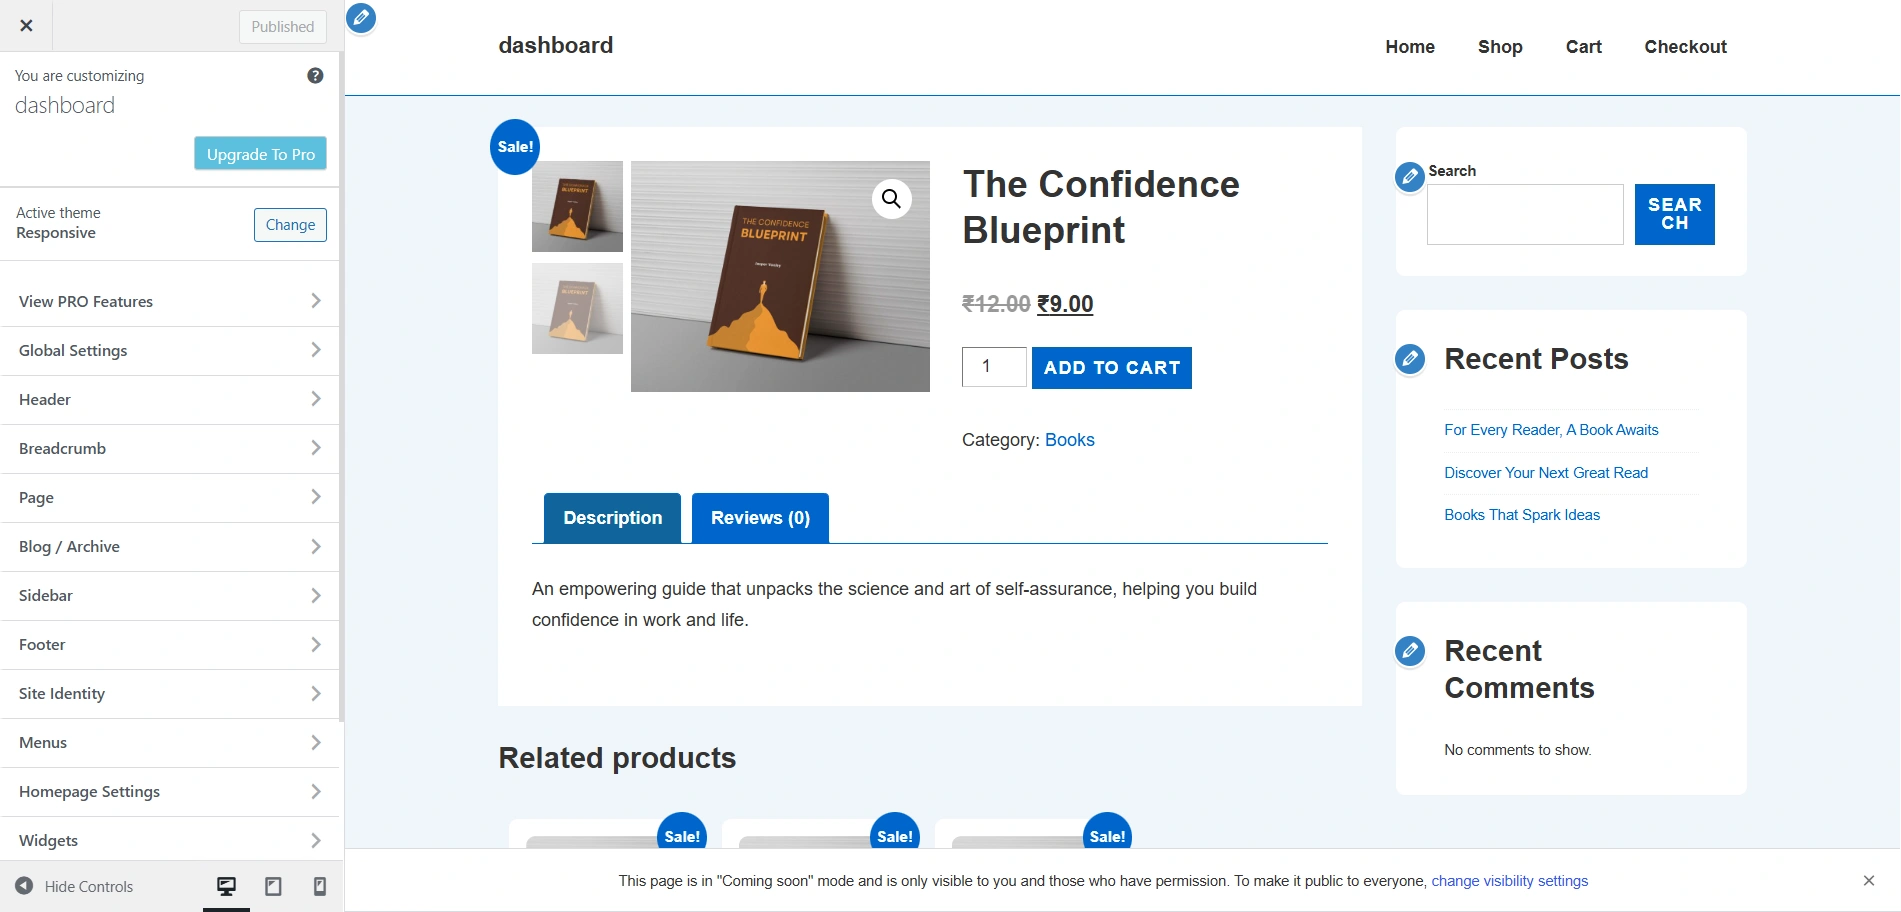This screenshot has width=1901, height=912.
Task: Open the Shop menu item
Action: [1500, 47]
